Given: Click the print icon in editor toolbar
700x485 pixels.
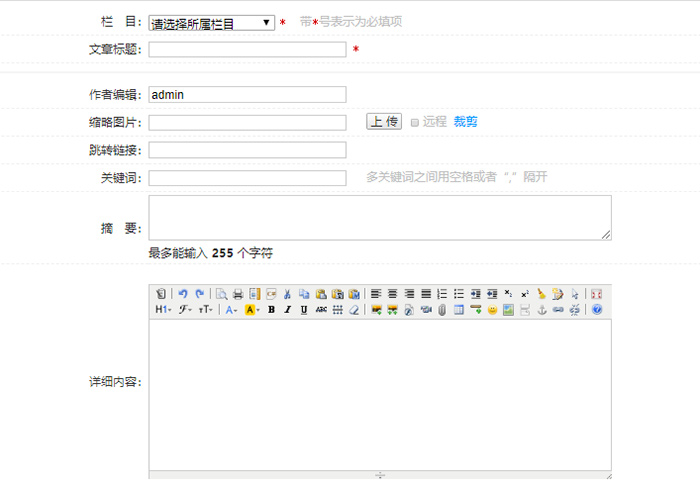Looking at the screenshot, I should click(238, 294).
